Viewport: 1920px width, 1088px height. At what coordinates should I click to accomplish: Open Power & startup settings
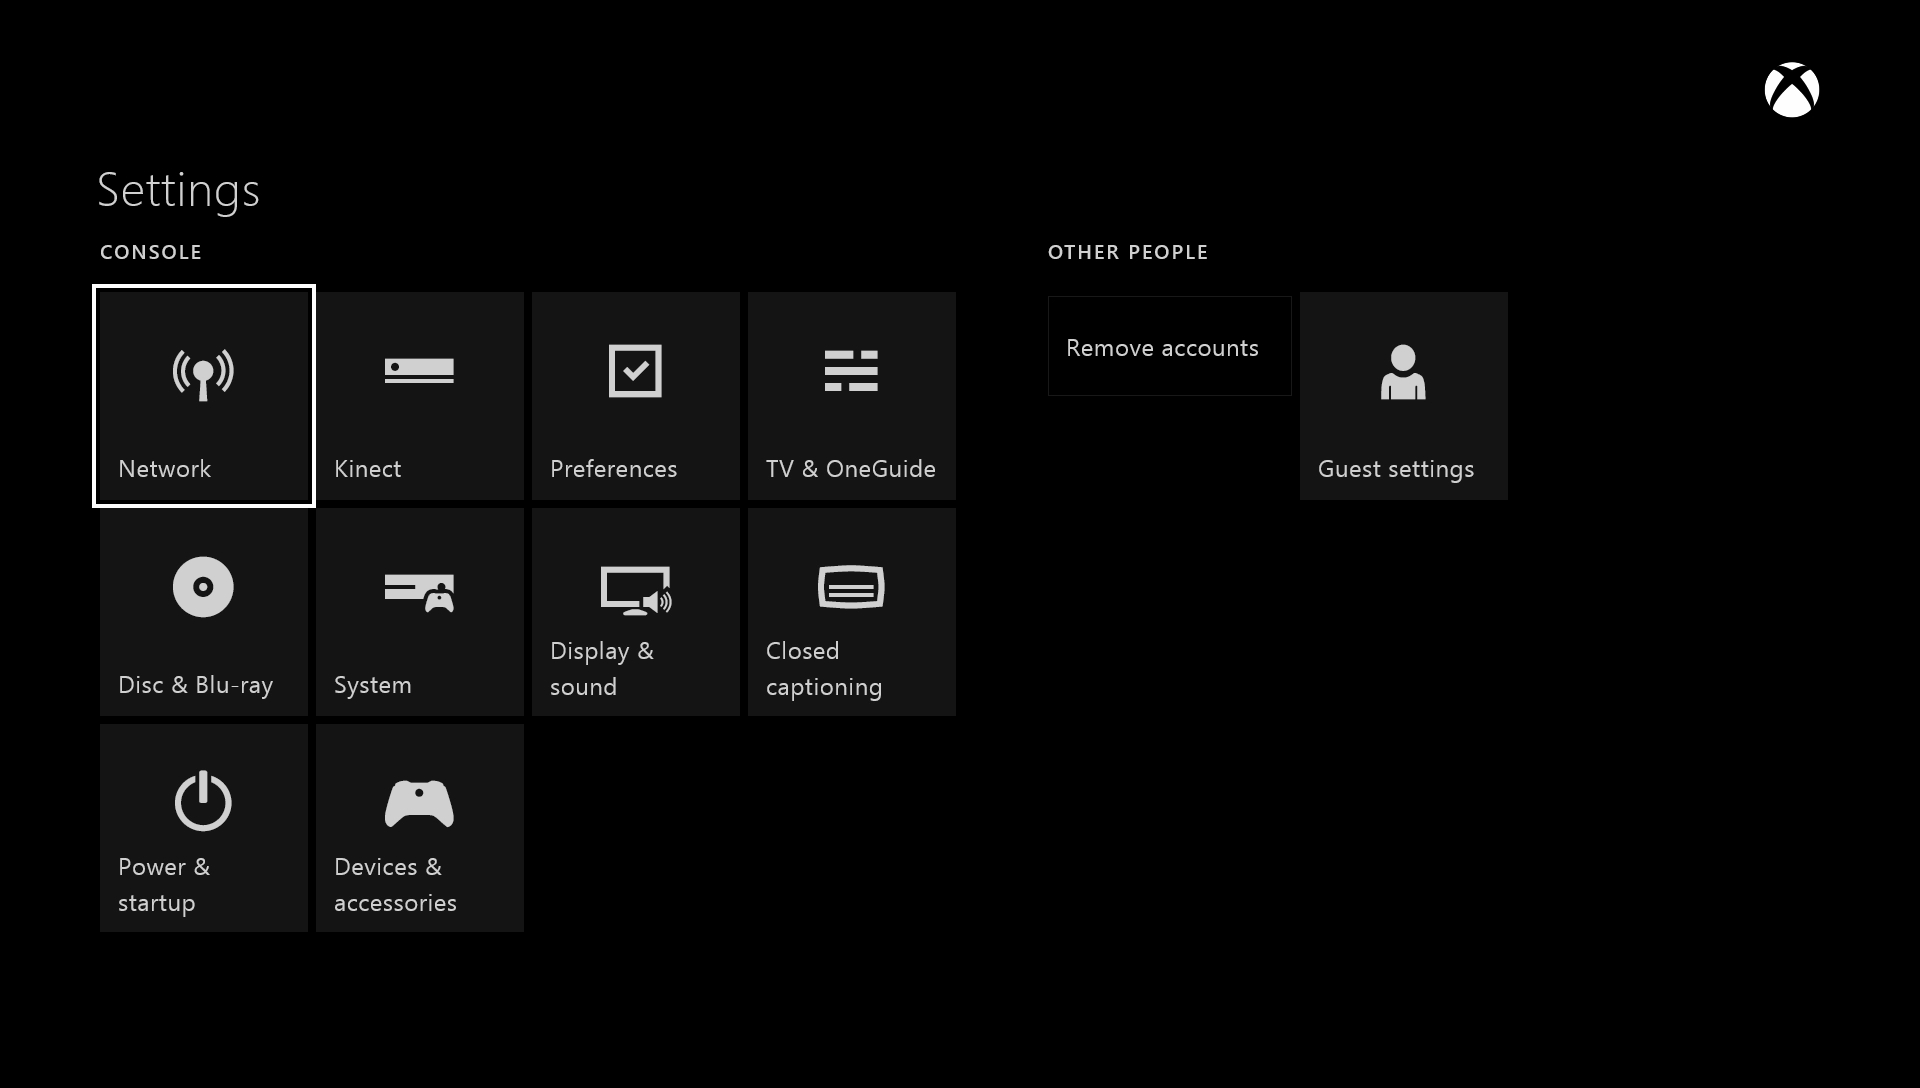click(204, 827)
